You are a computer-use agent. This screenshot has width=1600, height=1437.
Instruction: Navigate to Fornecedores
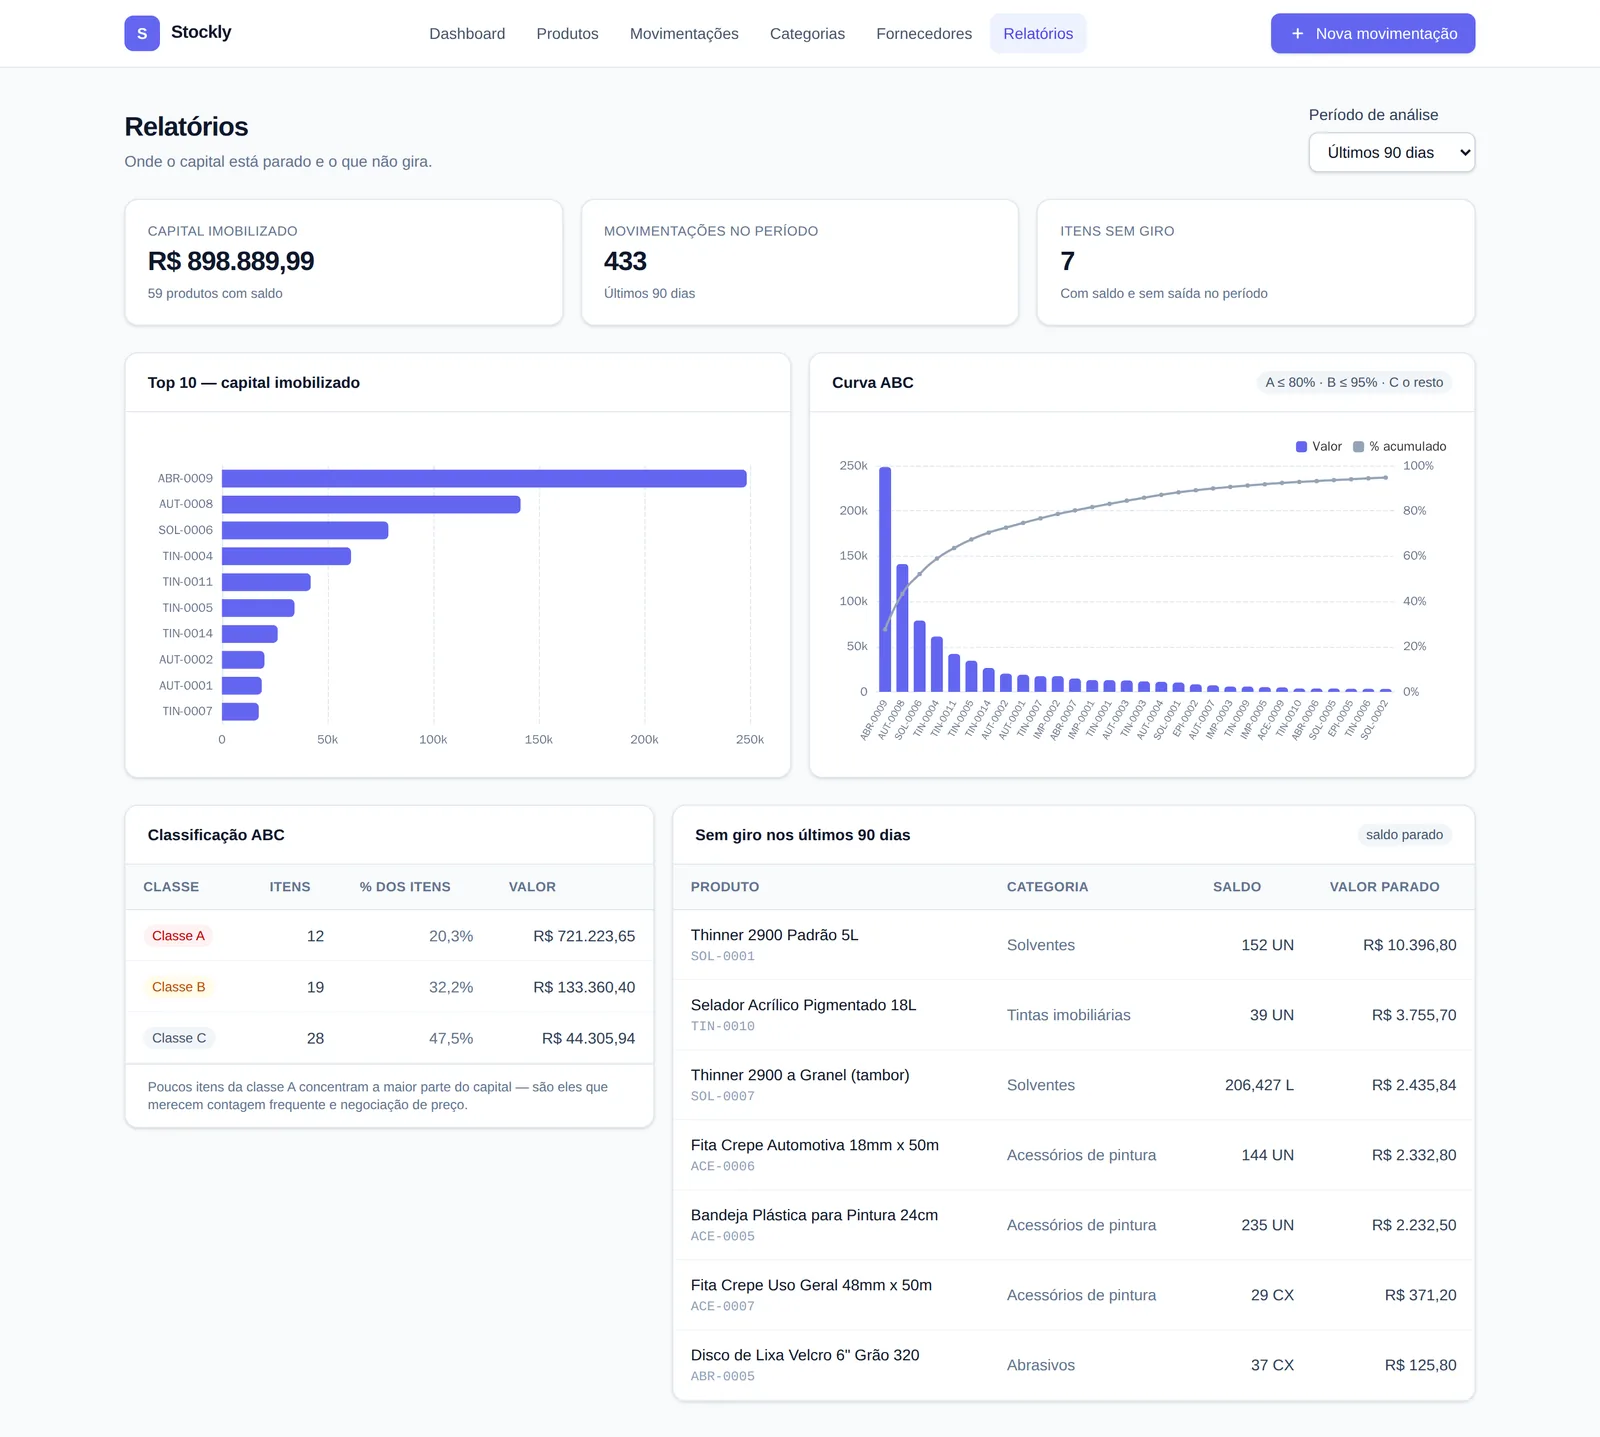[x=924, y=34]
